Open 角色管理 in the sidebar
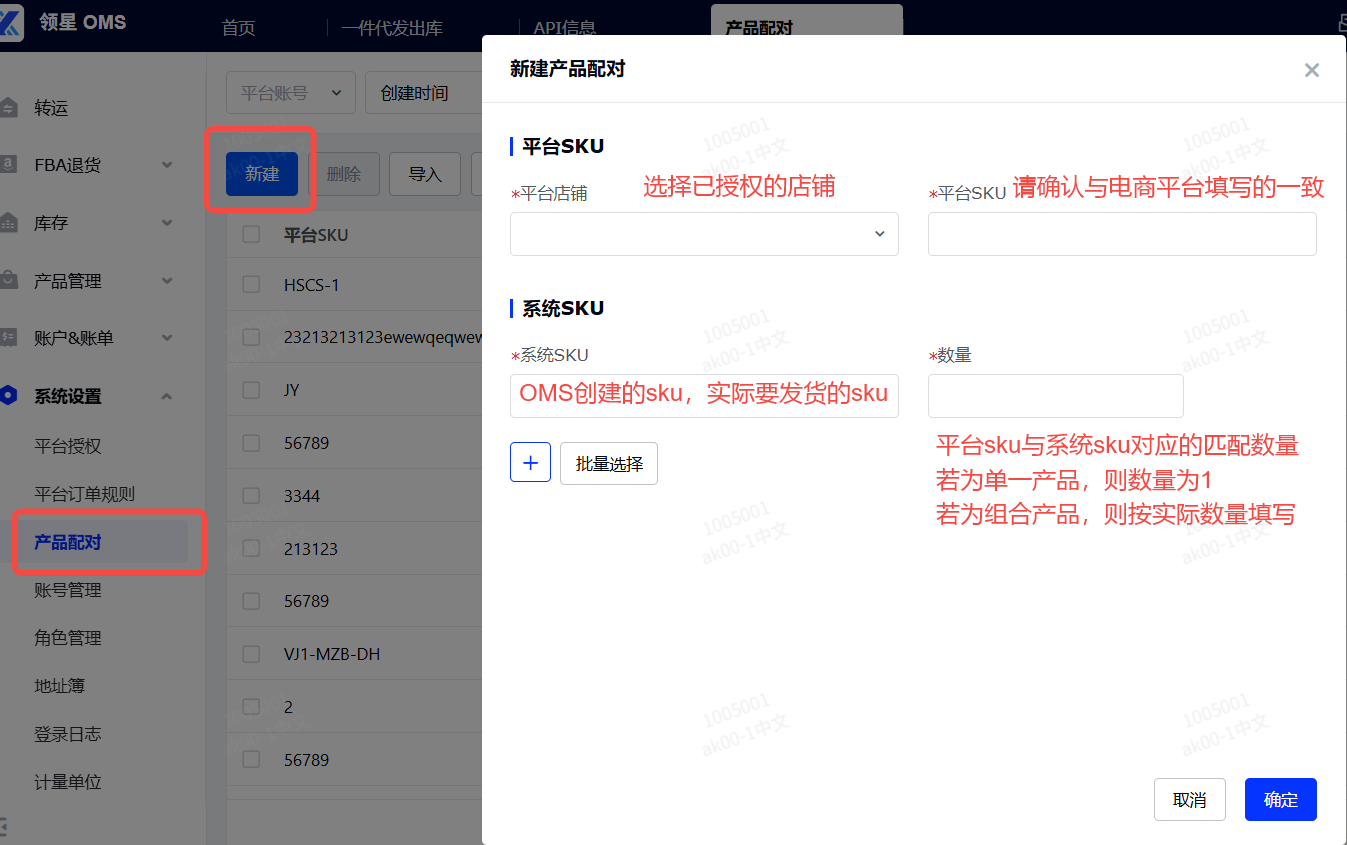 coord(68,638)
